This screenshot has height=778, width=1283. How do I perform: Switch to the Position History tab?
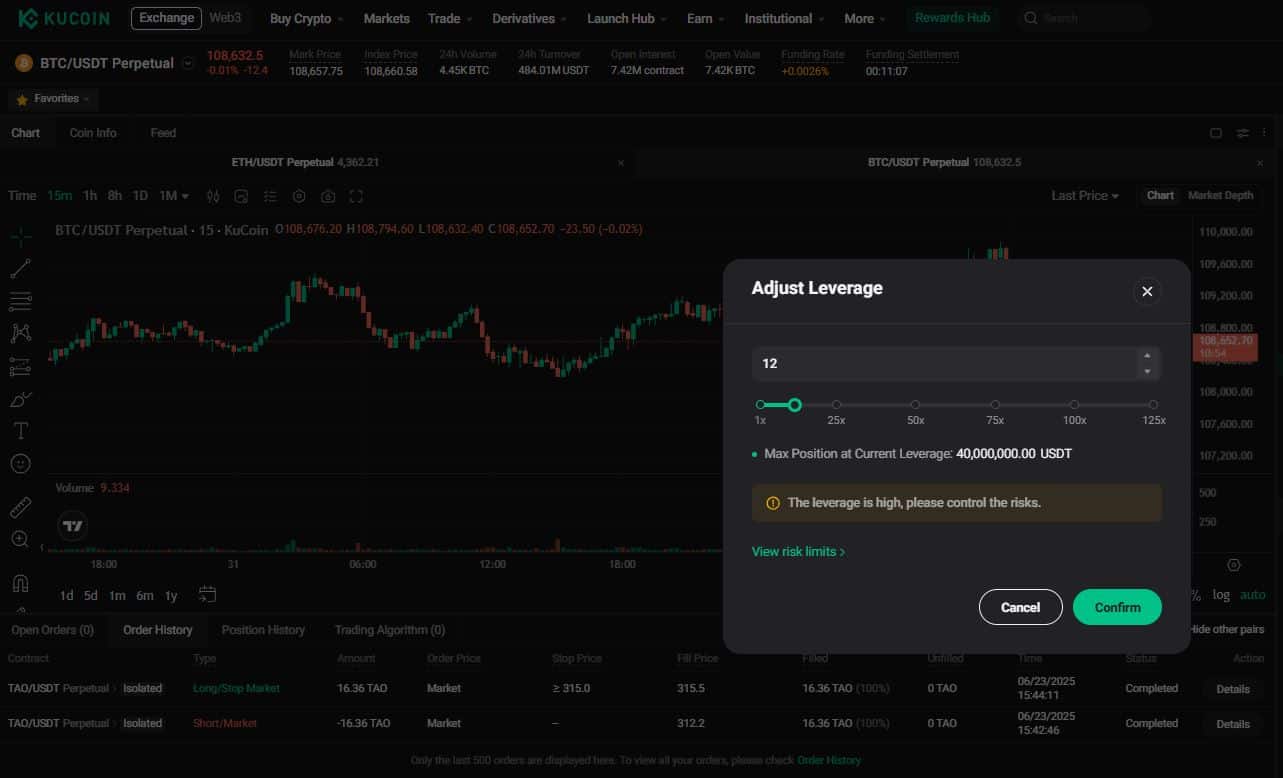pos(263,630)
